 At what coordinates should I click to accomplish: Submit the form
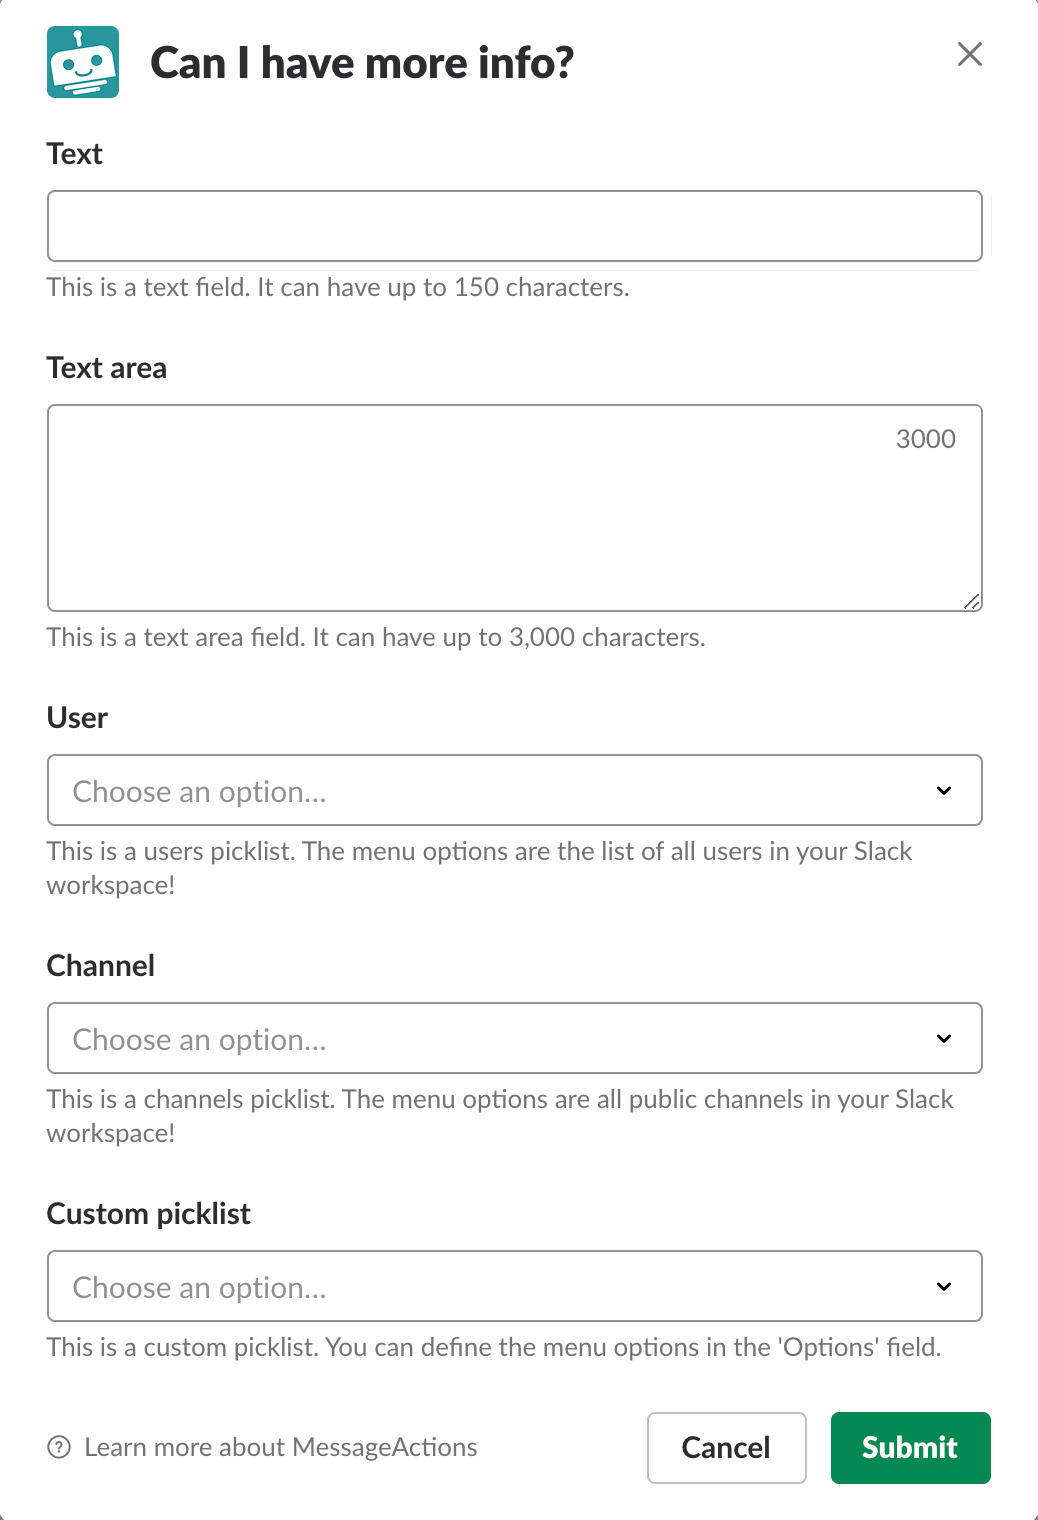909,1447
